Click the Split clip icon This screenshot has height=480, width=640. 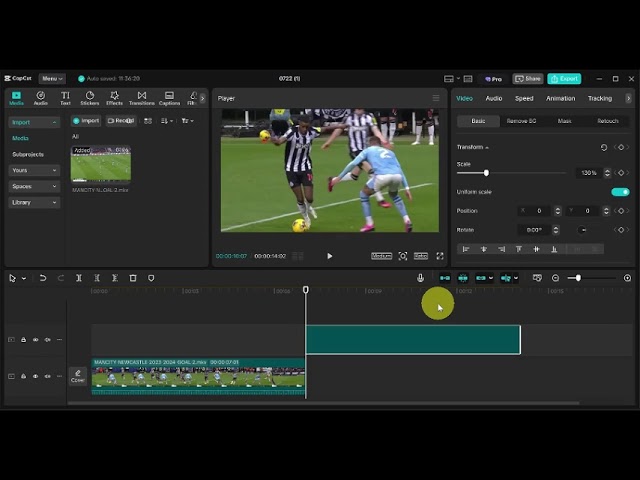79,278
